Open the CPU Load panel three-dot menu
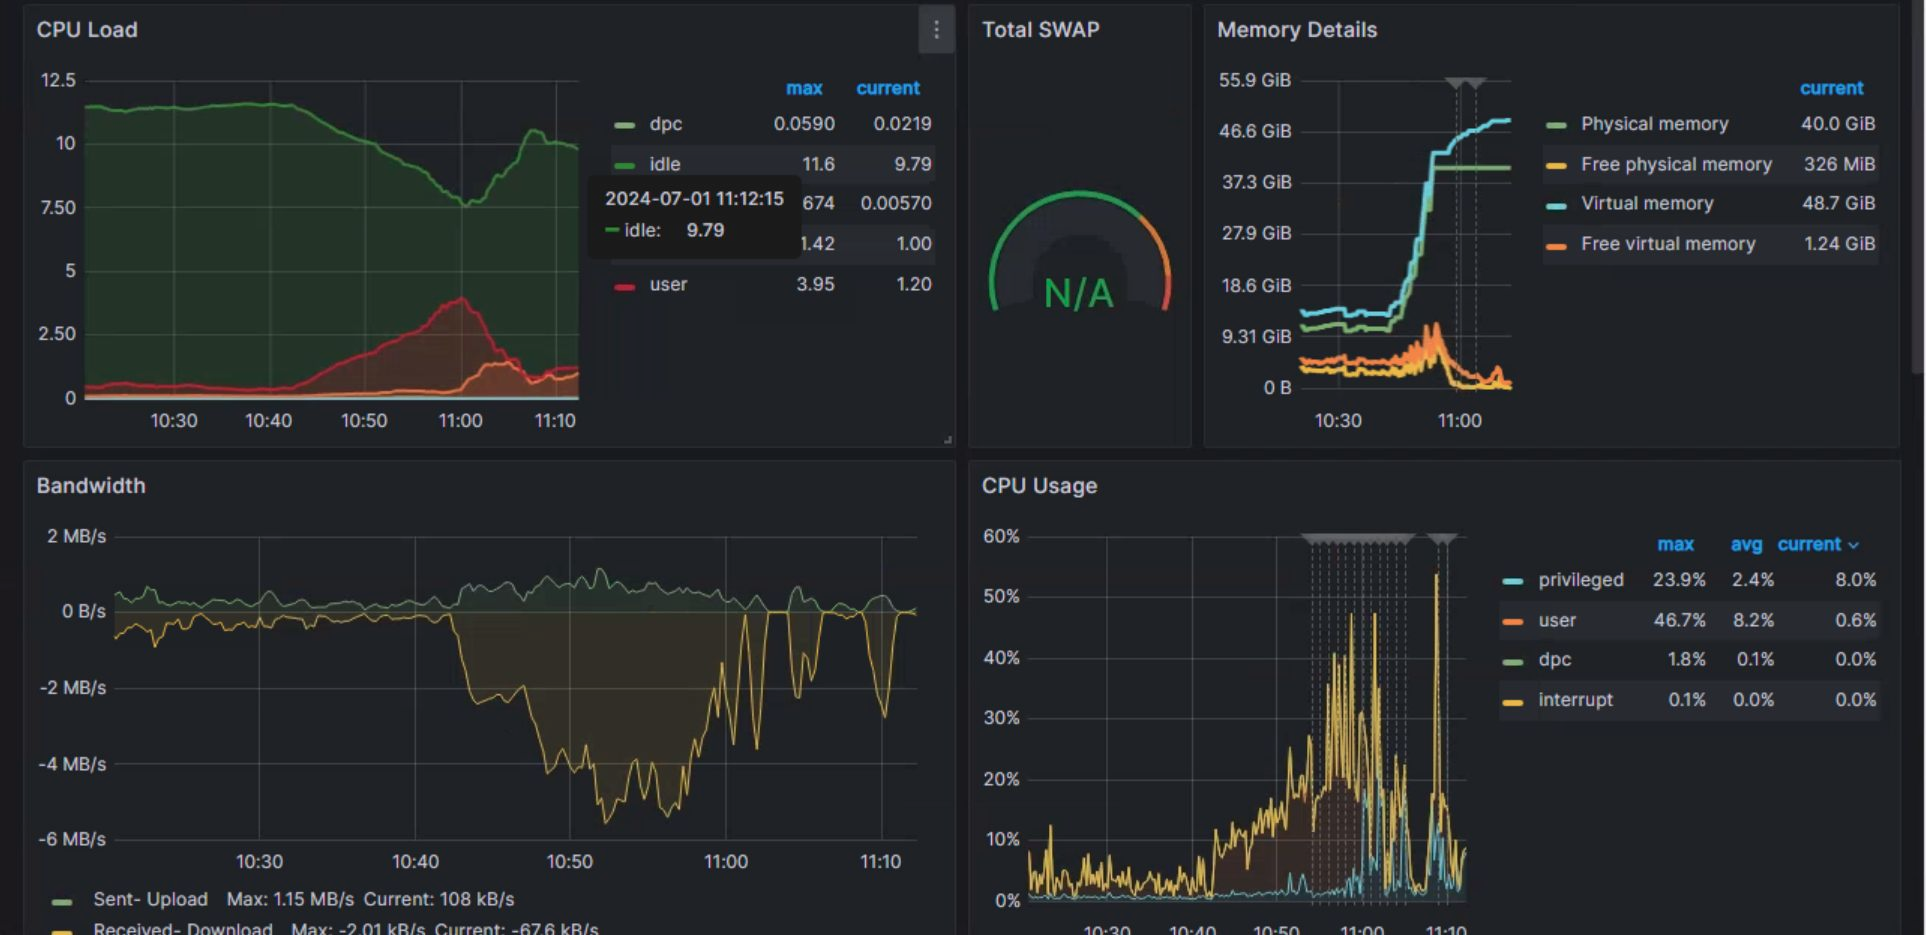The height and width of the screenshot is (935, 1926). pos(936,30)
